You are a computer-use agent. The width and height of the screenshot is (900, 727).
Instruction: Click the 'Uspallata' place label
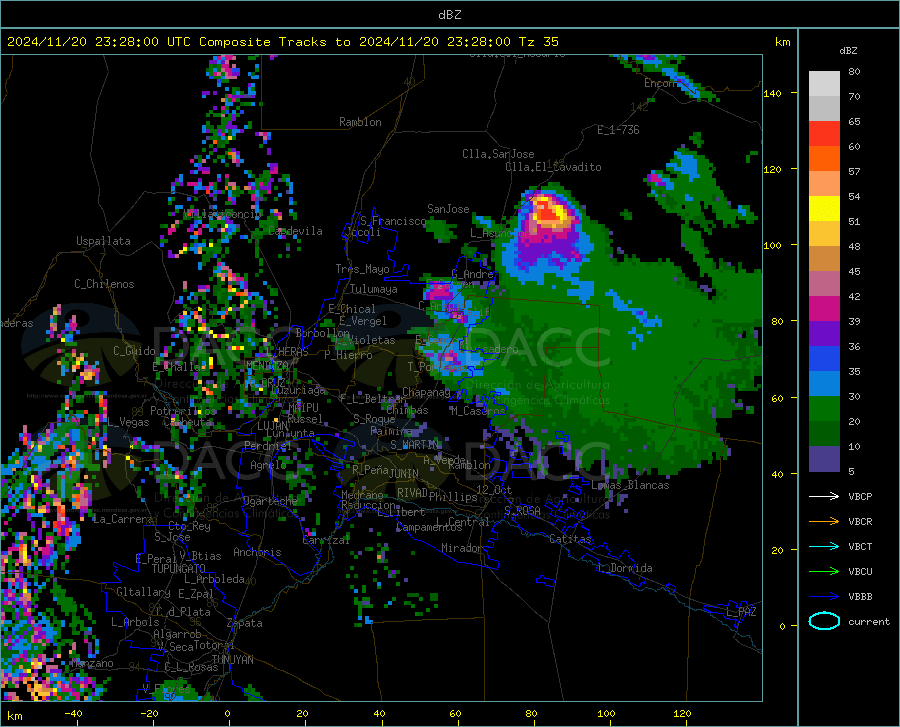pos(103,241)
